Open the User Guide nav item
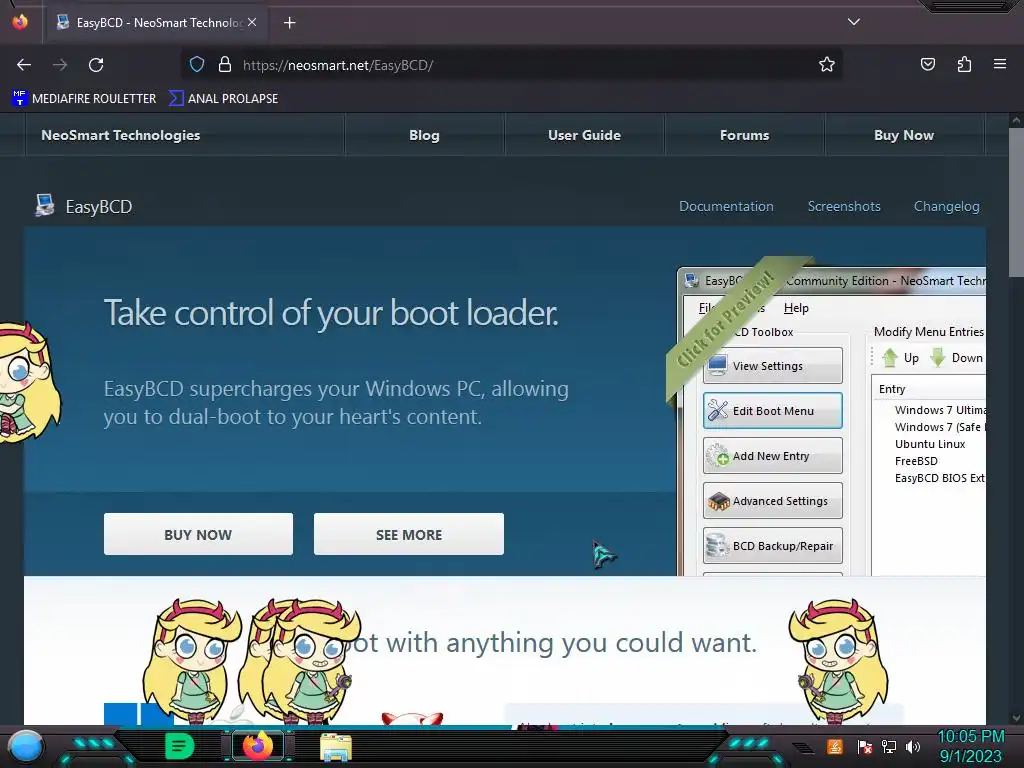 tap(584, 135)
